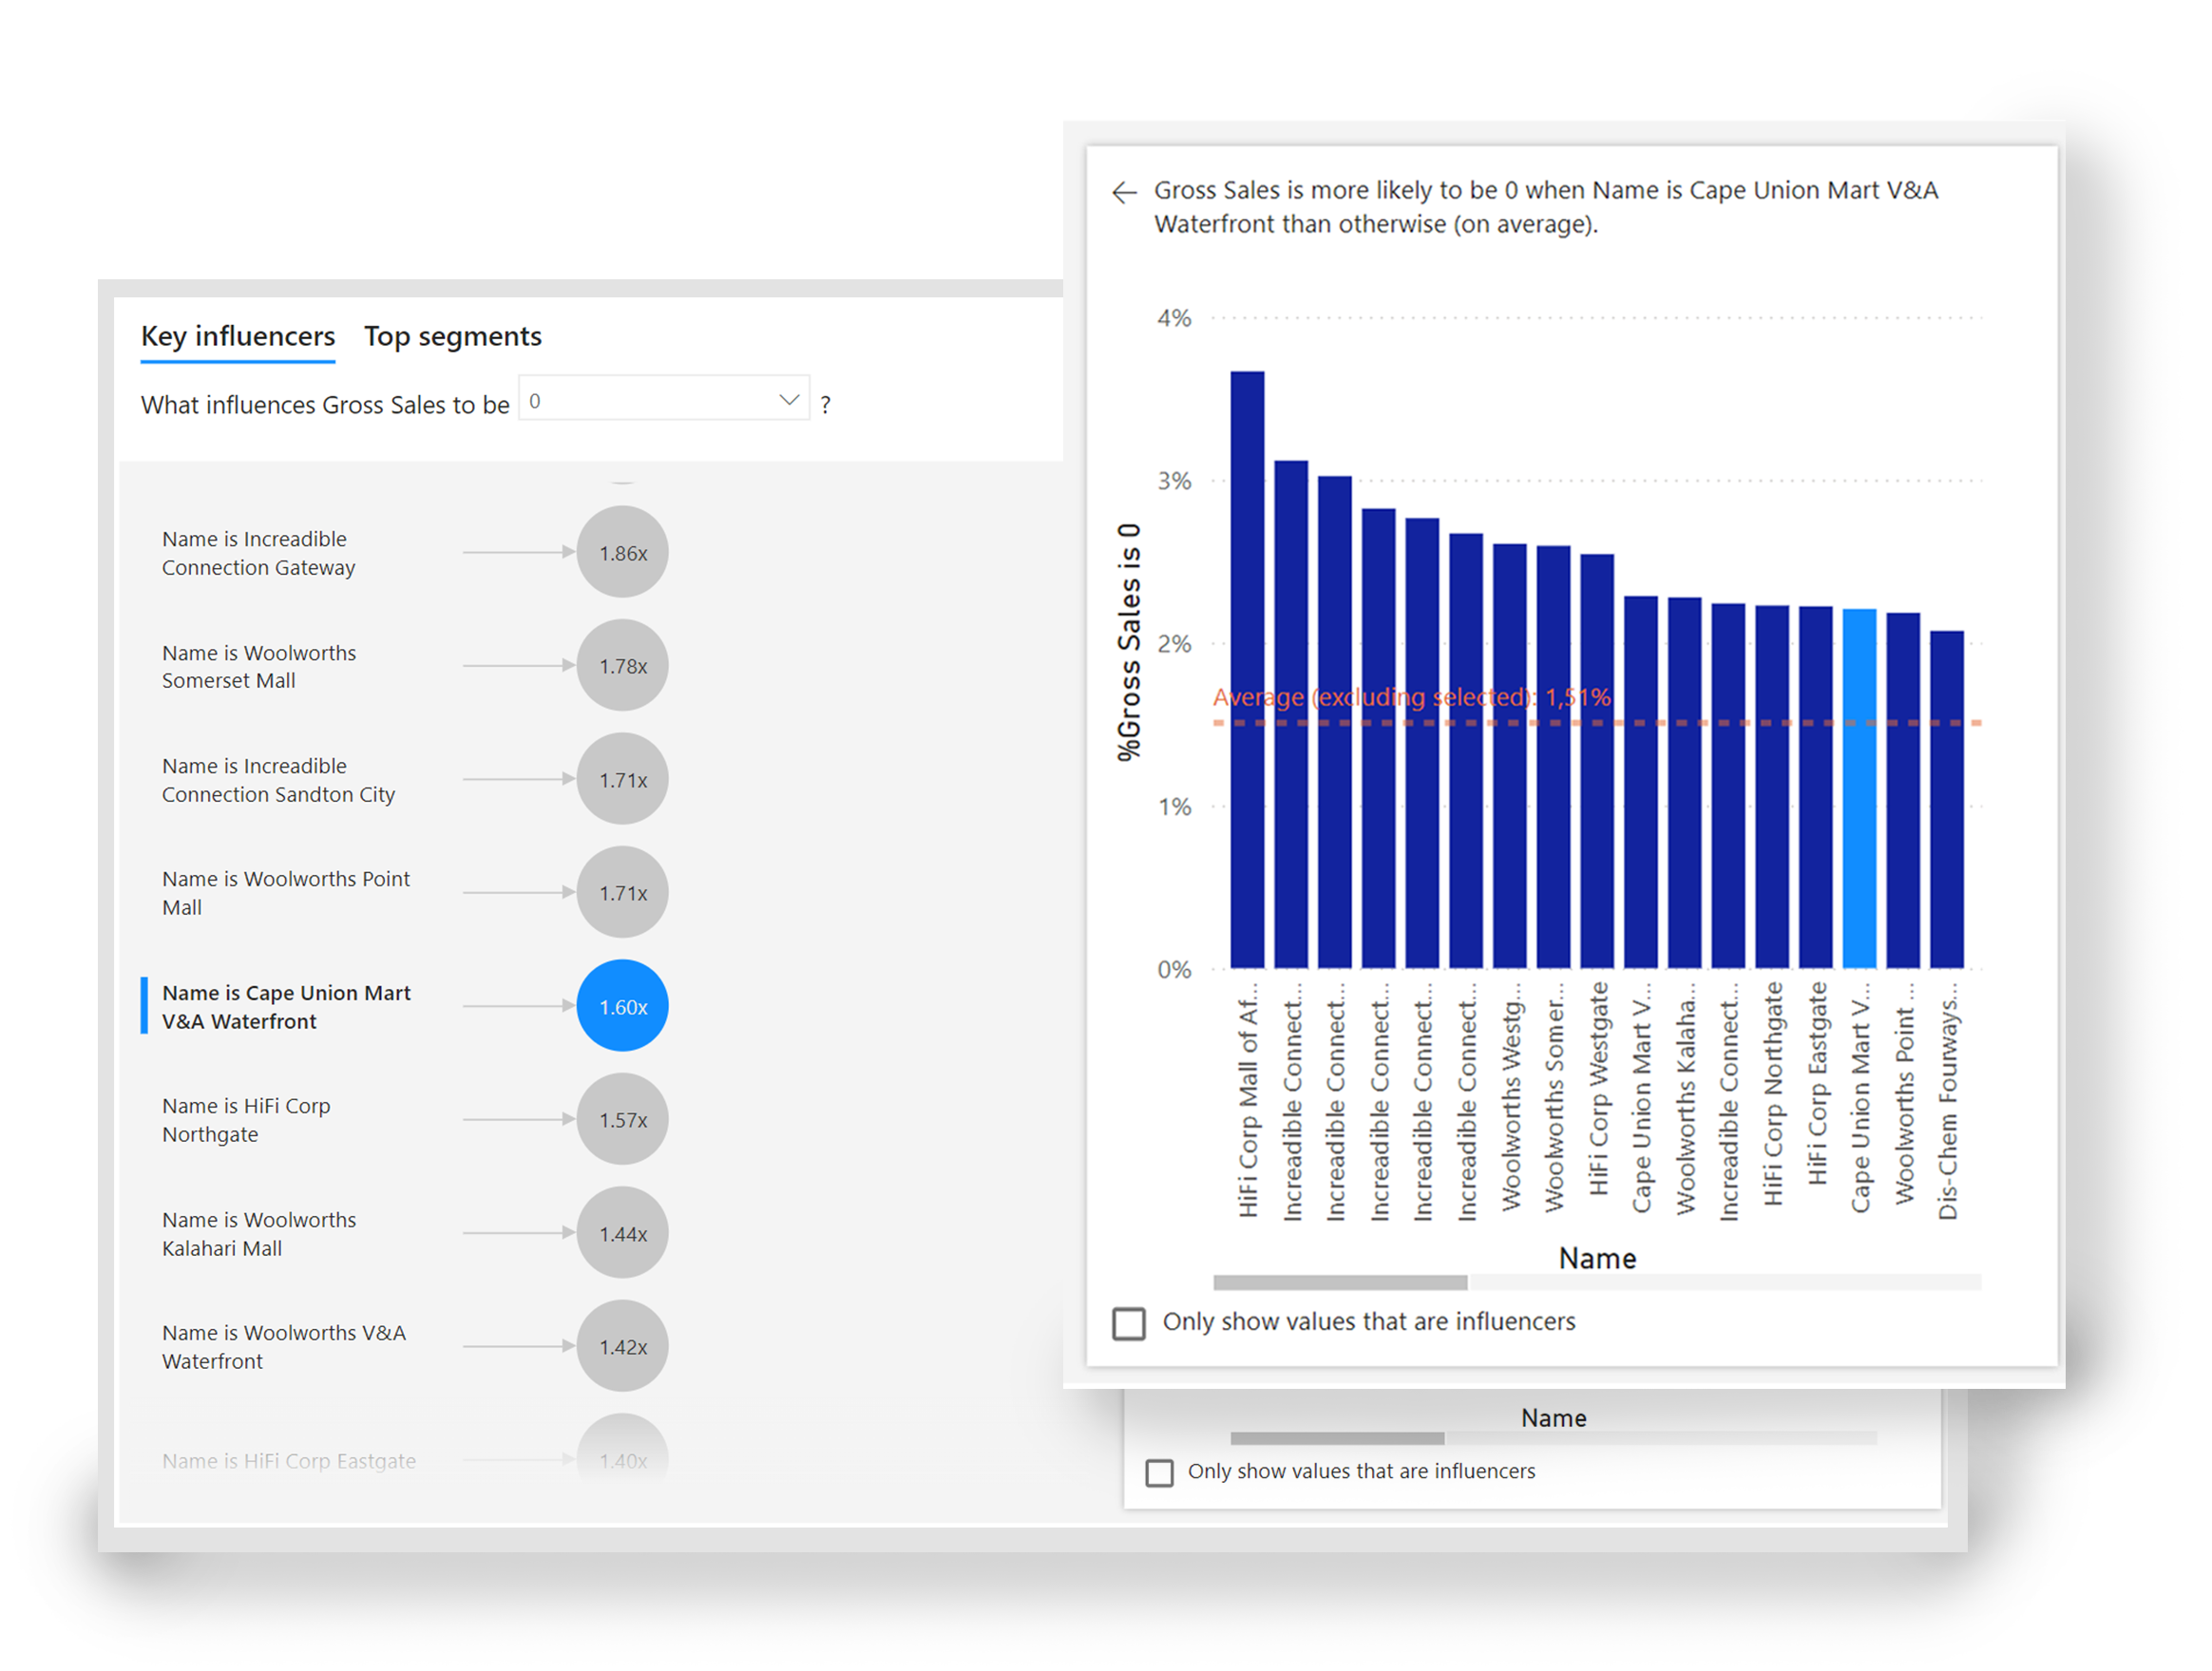Click the Dis-Chem Fourways... bar
Viewport: 2212px width, 1671px height.
point(1947,800)
